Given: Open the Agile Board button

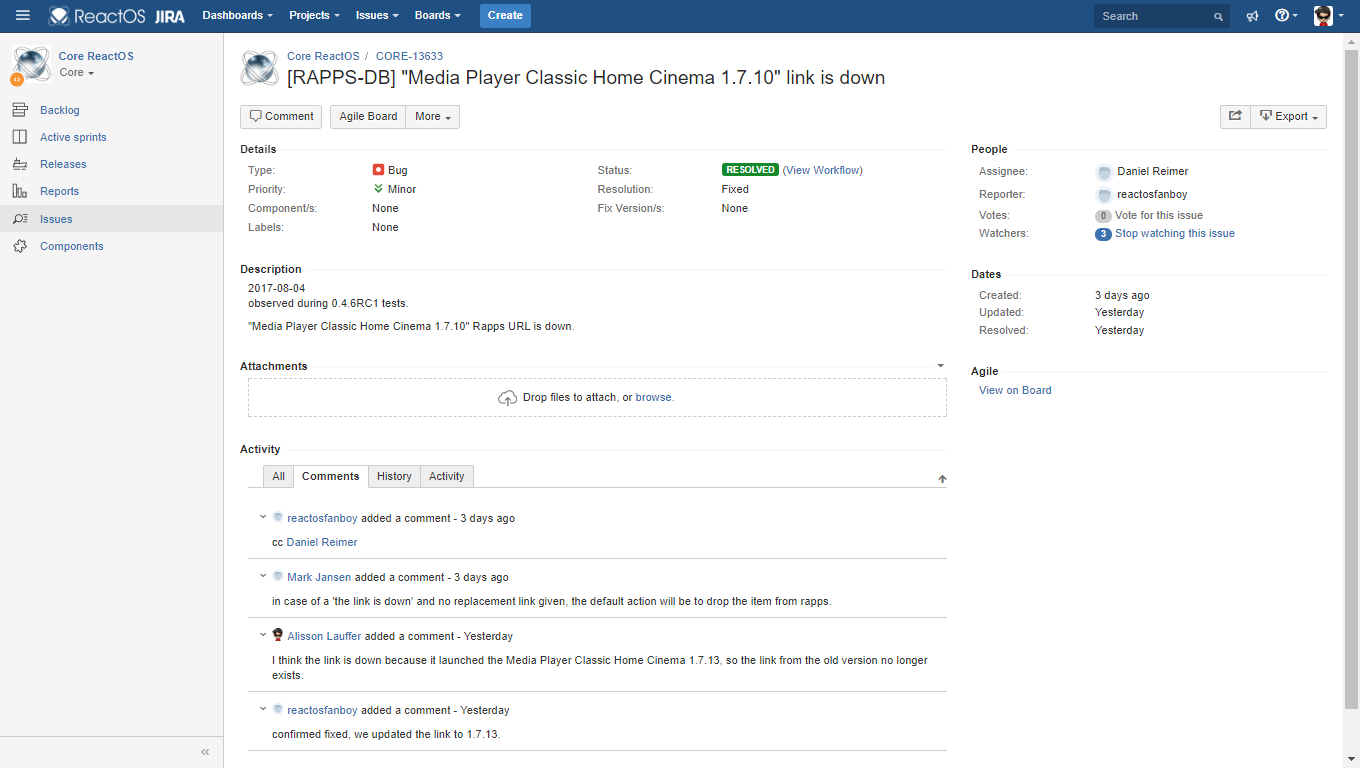Looking at the screenshot, I should (x=369, y=117).
